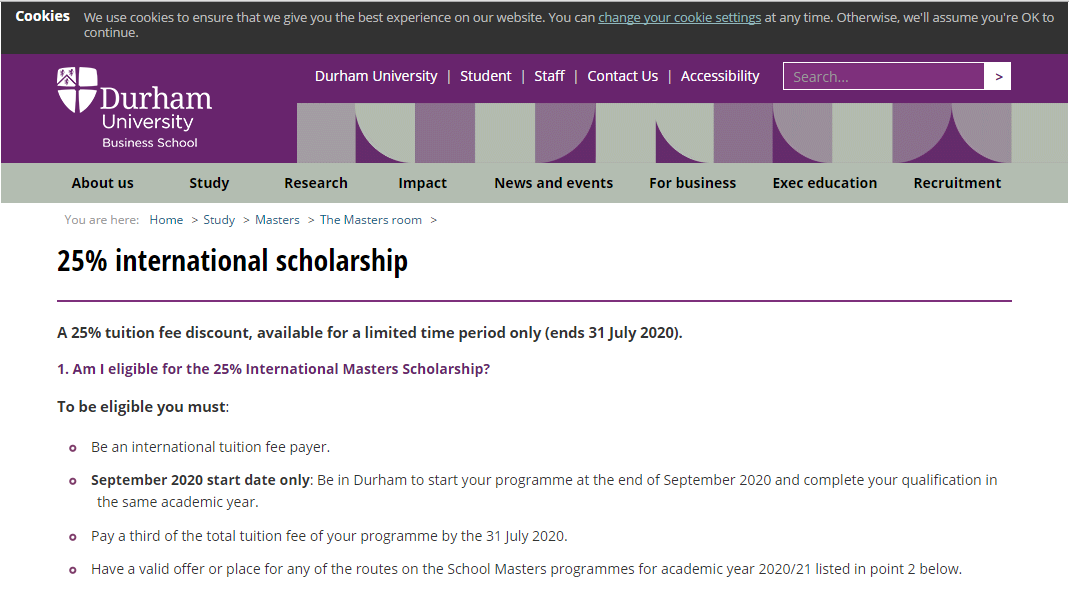The image size is (1069, 591).
Task: Visit the Staff link in header
Action: (549, 76)
